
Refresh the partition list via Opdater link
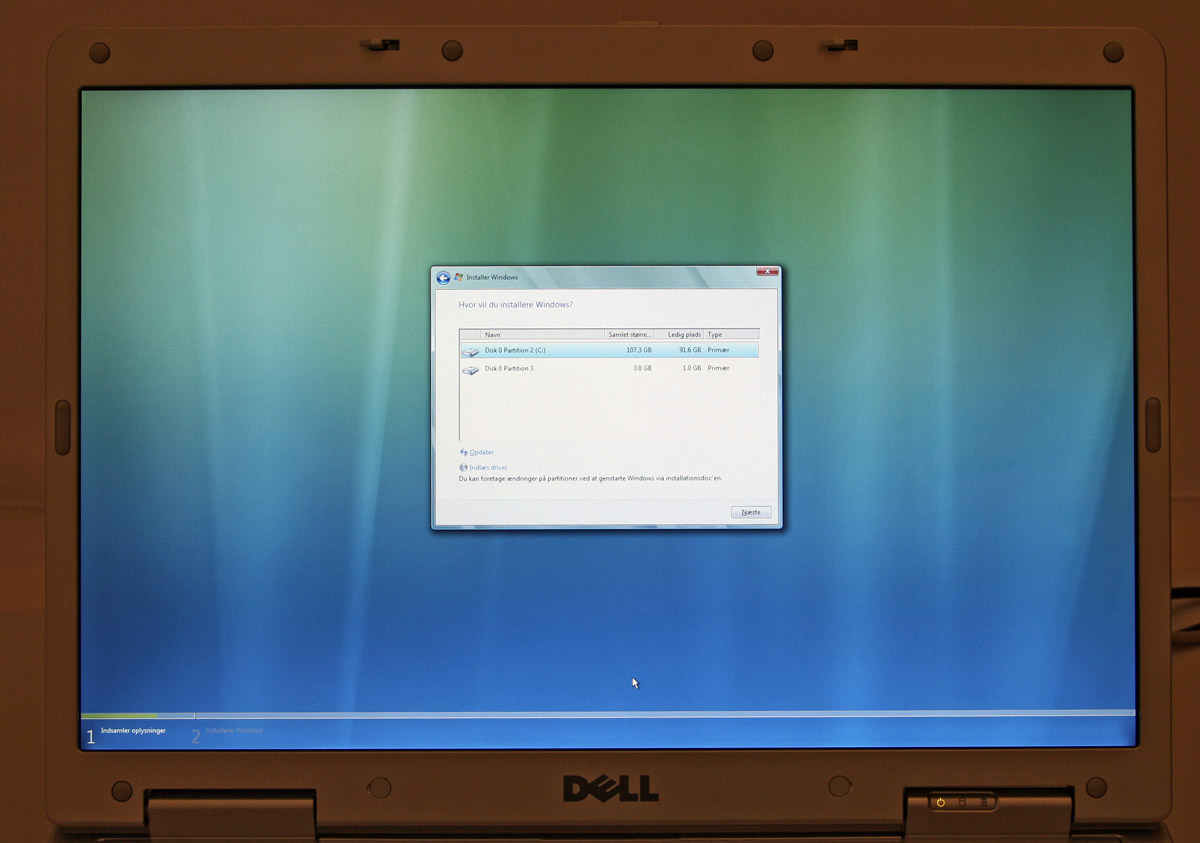[x=482, y=453]
